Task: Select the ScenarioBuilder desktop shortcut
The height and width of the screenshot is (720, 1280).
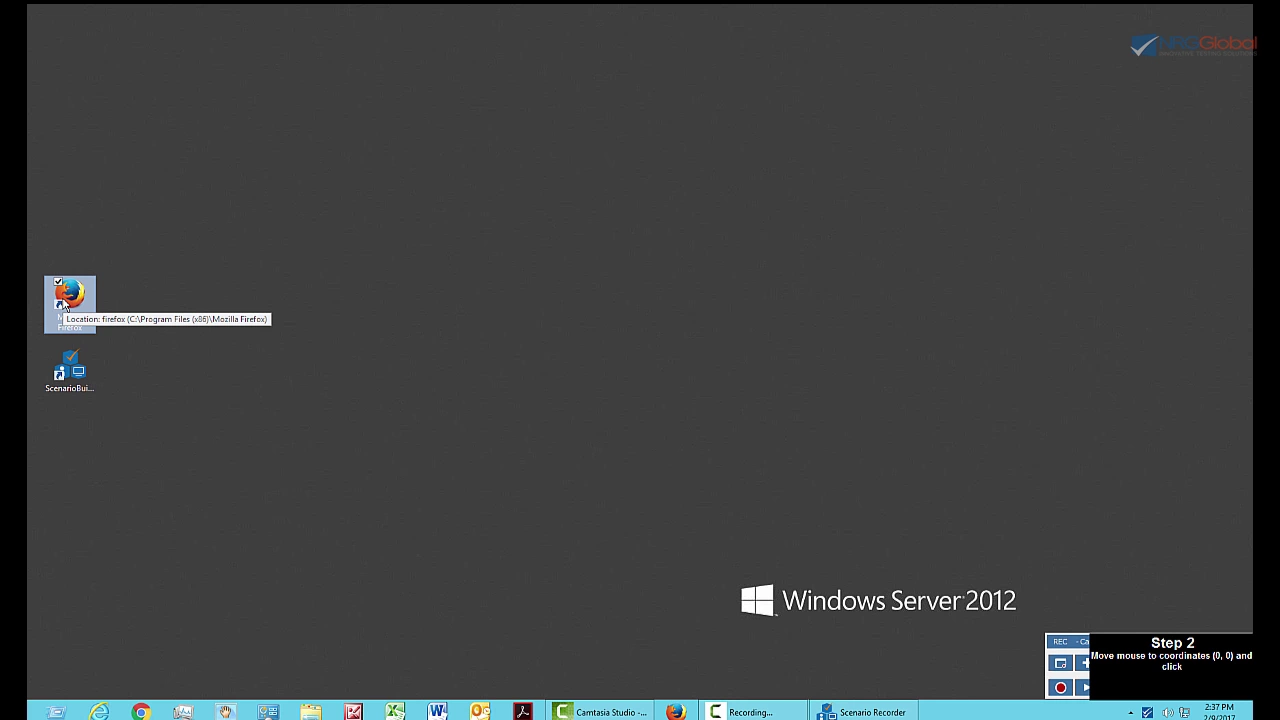Action: 70,371
